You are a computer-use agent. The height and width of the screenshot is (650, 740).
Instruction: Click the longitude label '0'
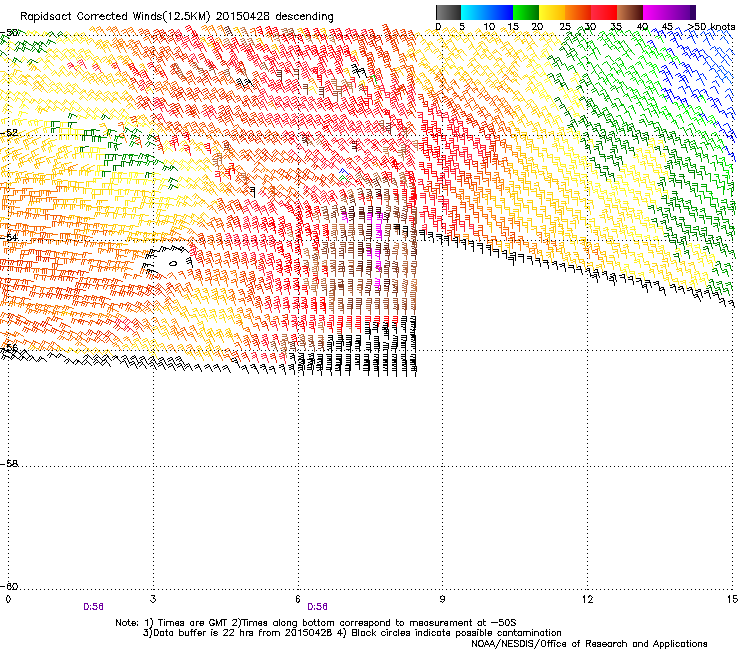[8, 599]
